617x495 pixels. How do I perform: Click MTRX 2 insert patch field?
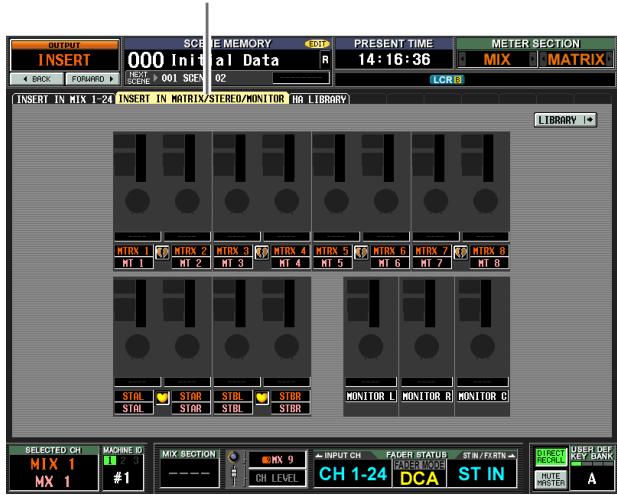point(187,236)
